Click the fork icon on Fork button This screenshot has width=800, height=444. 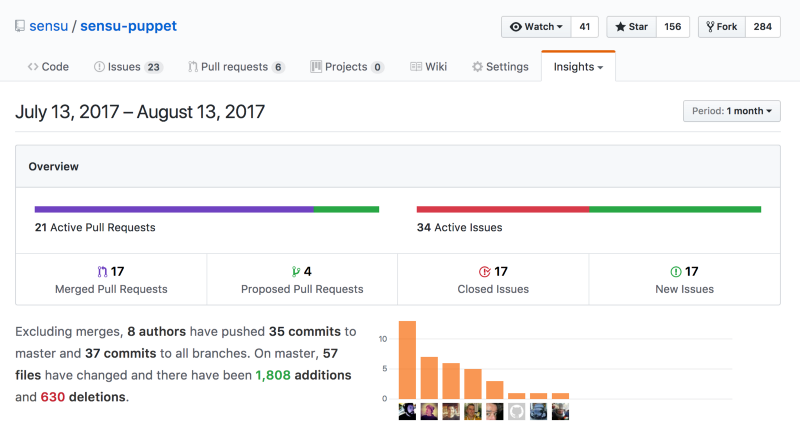(710, 27)
